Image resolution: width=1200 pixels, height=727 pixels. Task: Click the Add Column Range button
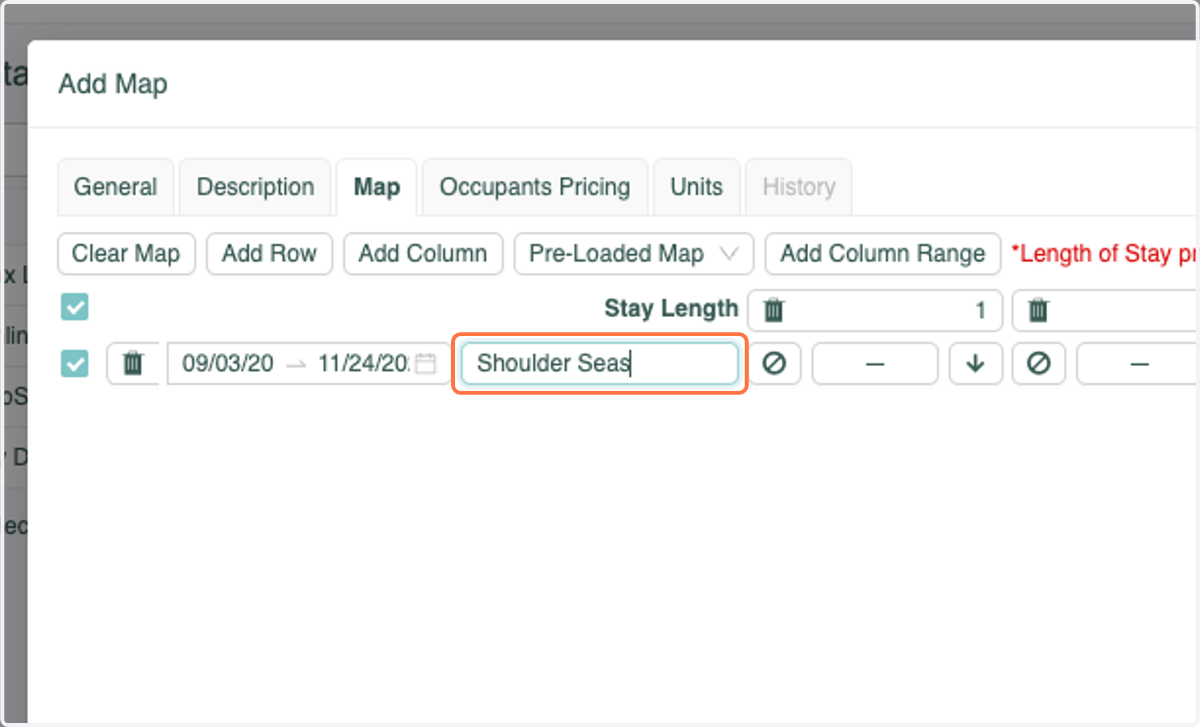[883, 254]
